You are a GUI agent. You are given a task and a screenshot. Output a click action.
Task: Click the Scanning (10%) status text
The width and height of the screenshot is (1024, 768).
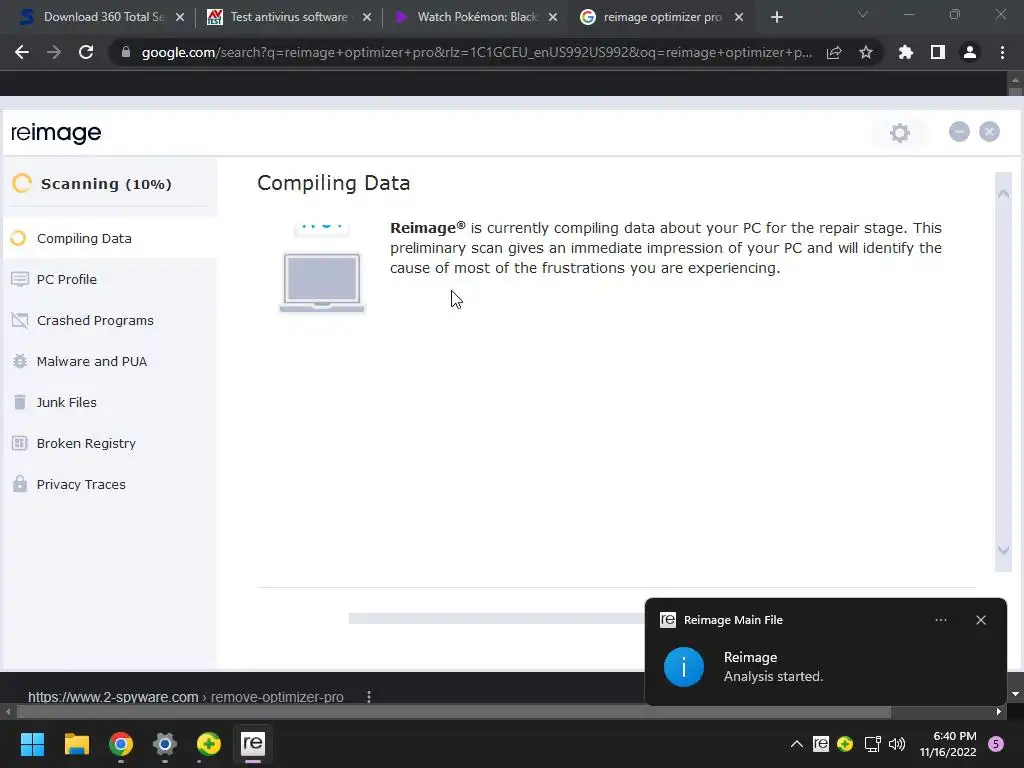click(106, 184)
